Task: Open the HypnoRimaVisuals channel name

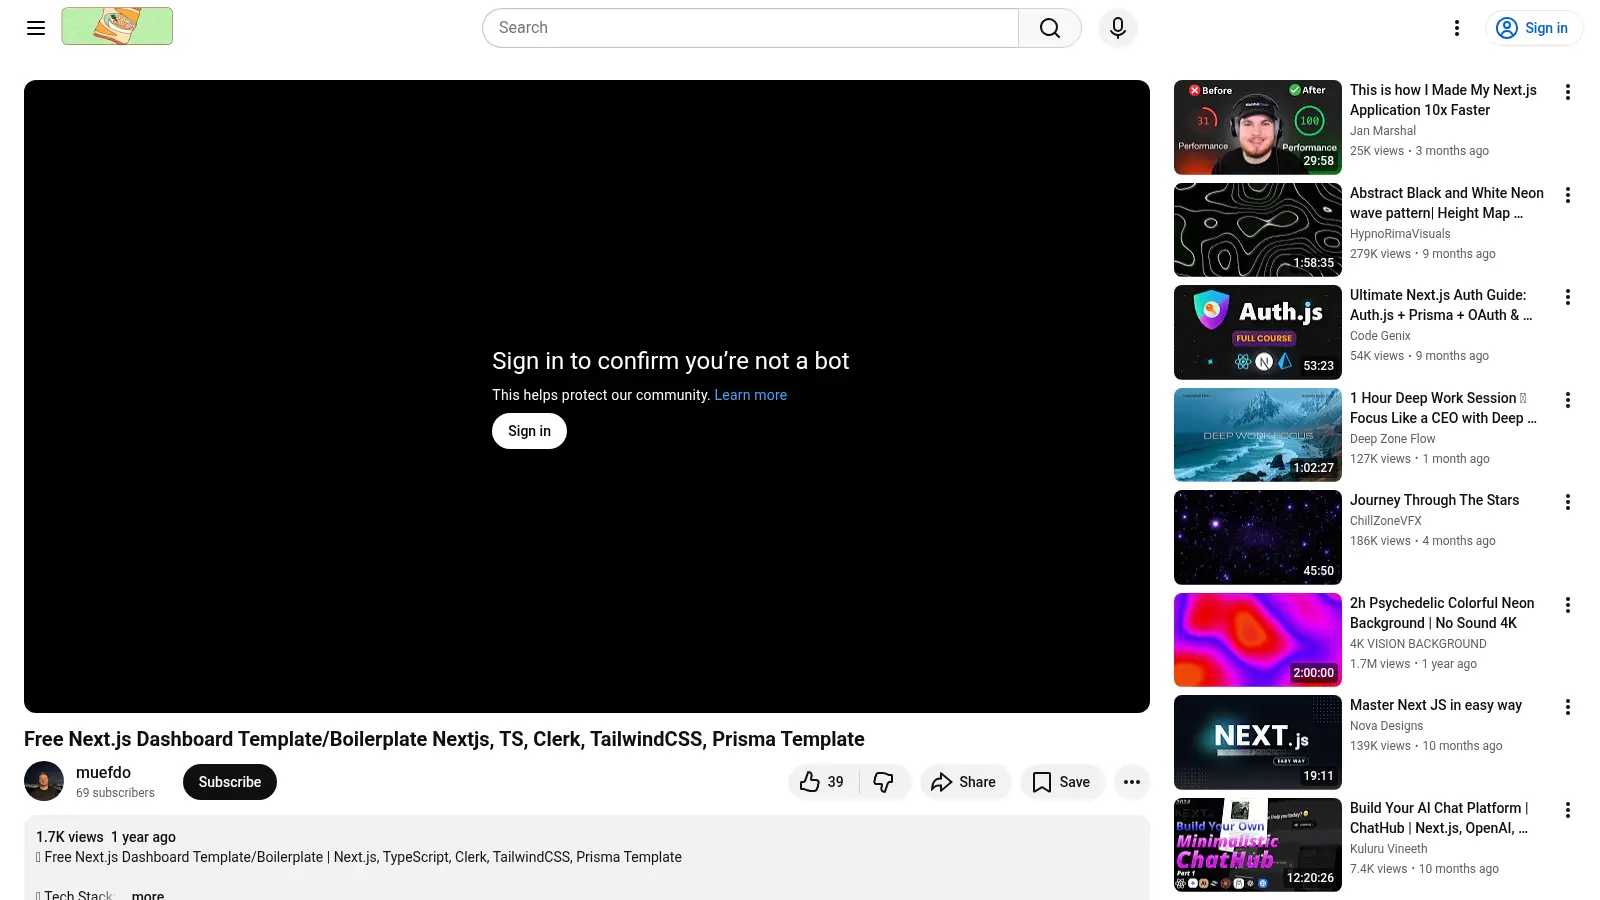Action: point(1400,234)
